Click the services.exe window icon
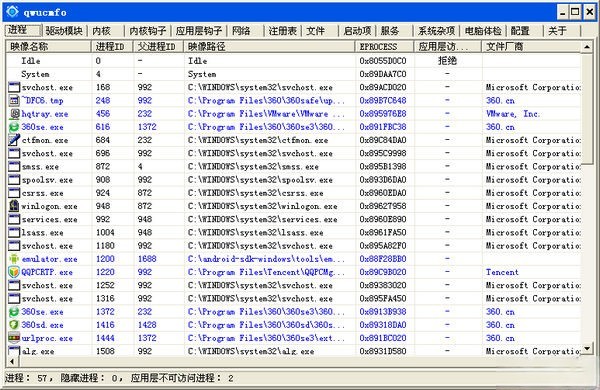The image size is (600, 390). coord(14,219)
